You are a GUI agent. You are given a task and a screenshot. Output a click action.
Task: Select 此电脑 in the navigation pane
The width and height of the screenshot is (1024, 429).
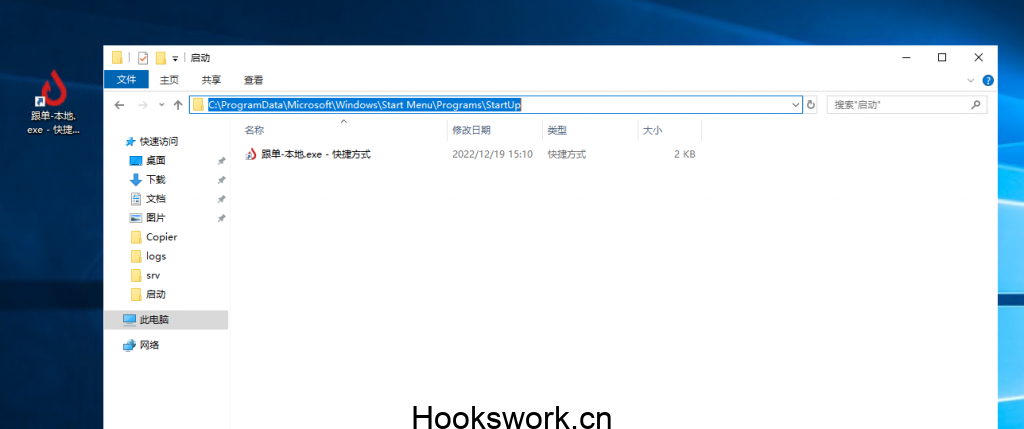tap(154, 320)
